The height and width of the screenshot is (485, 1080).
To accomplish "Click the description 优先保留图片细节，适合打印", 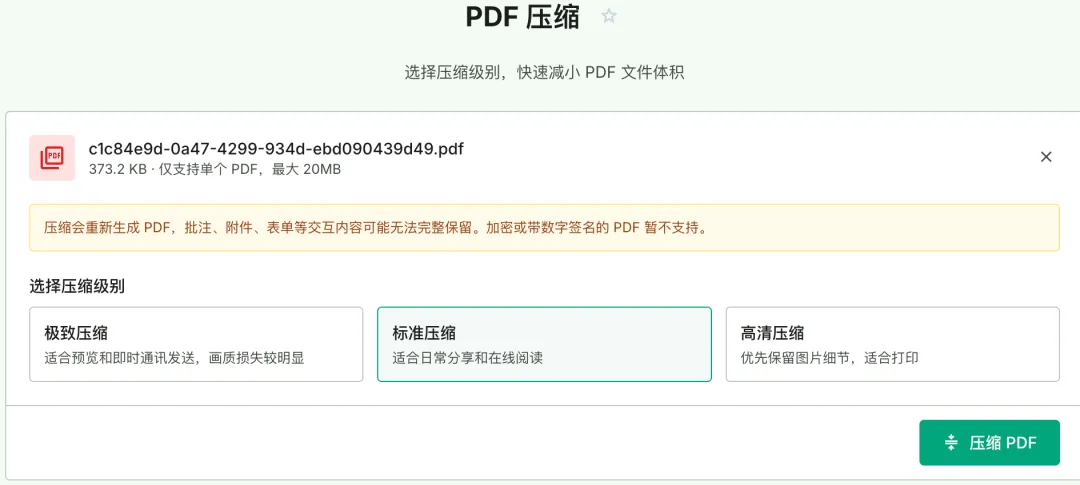I will [x=829, y=358].
